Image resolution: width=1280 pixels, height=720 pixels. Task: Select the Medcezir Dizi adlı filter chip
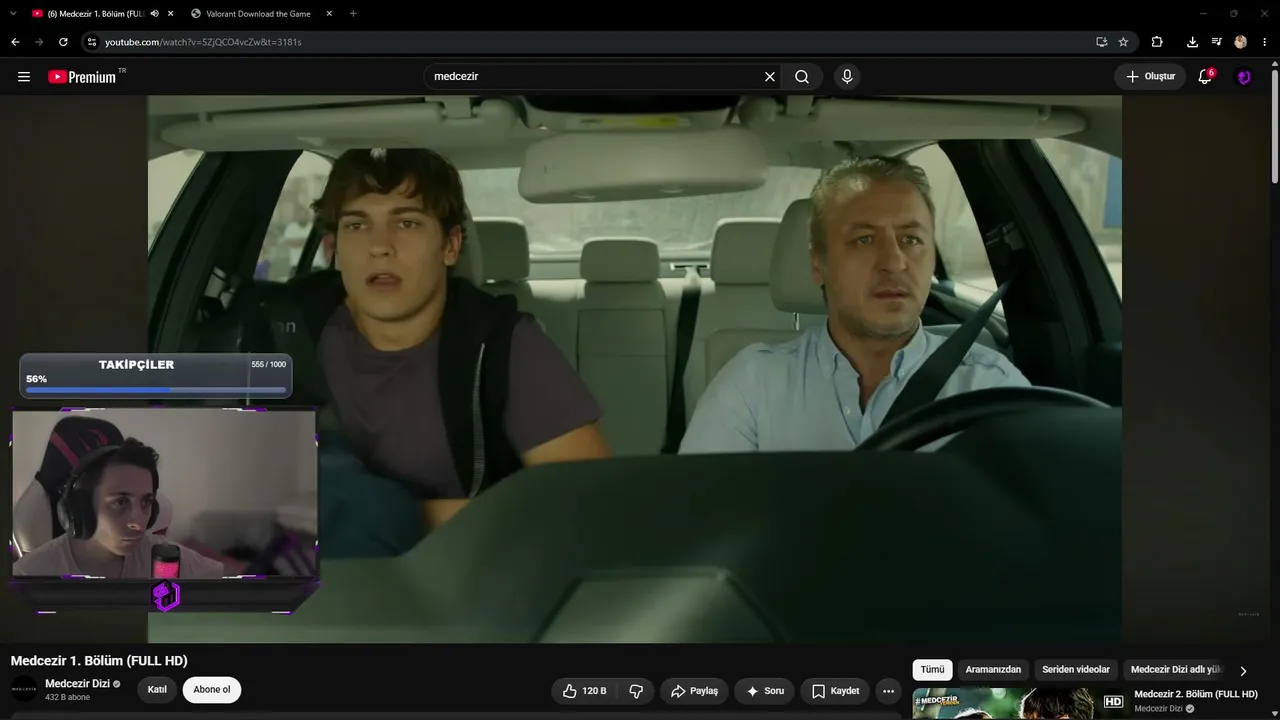point(1176,670)
